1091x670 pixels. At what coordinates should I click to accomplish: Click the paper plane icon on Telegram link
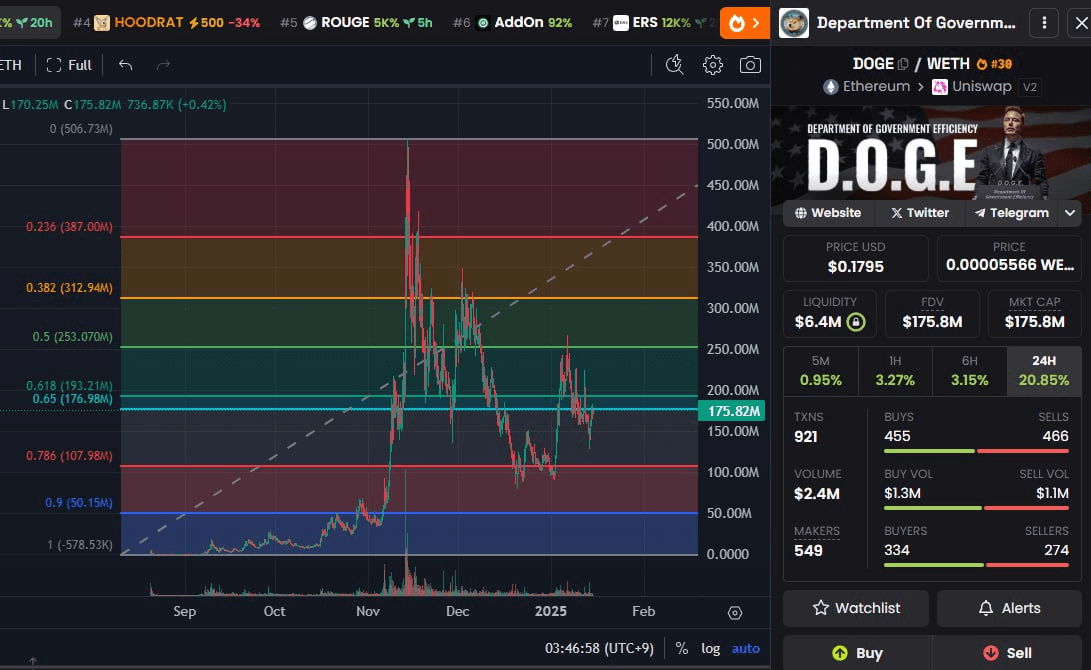(x=980, y=213)
